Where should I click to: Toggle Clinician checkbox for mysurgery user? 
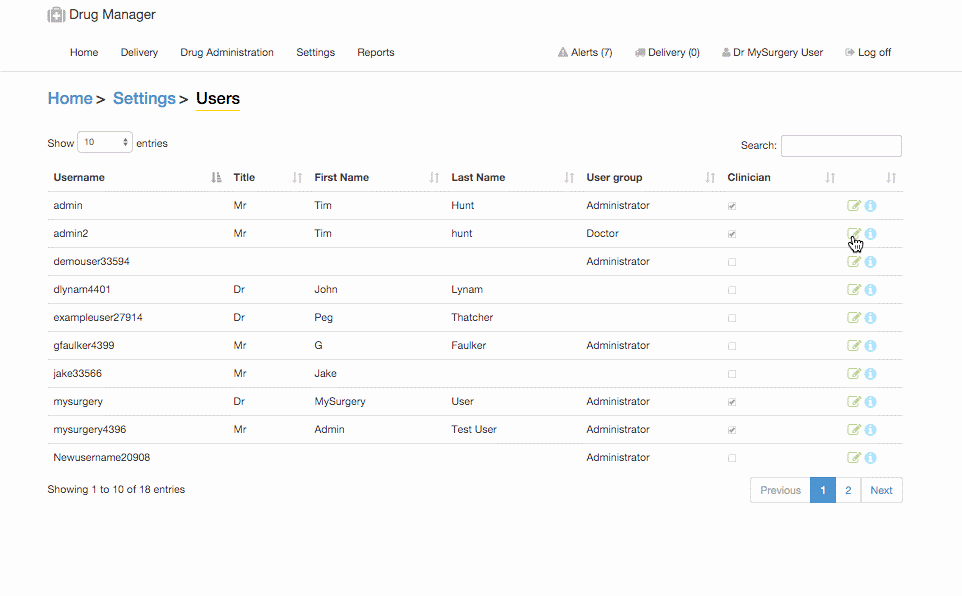(732, 402)
